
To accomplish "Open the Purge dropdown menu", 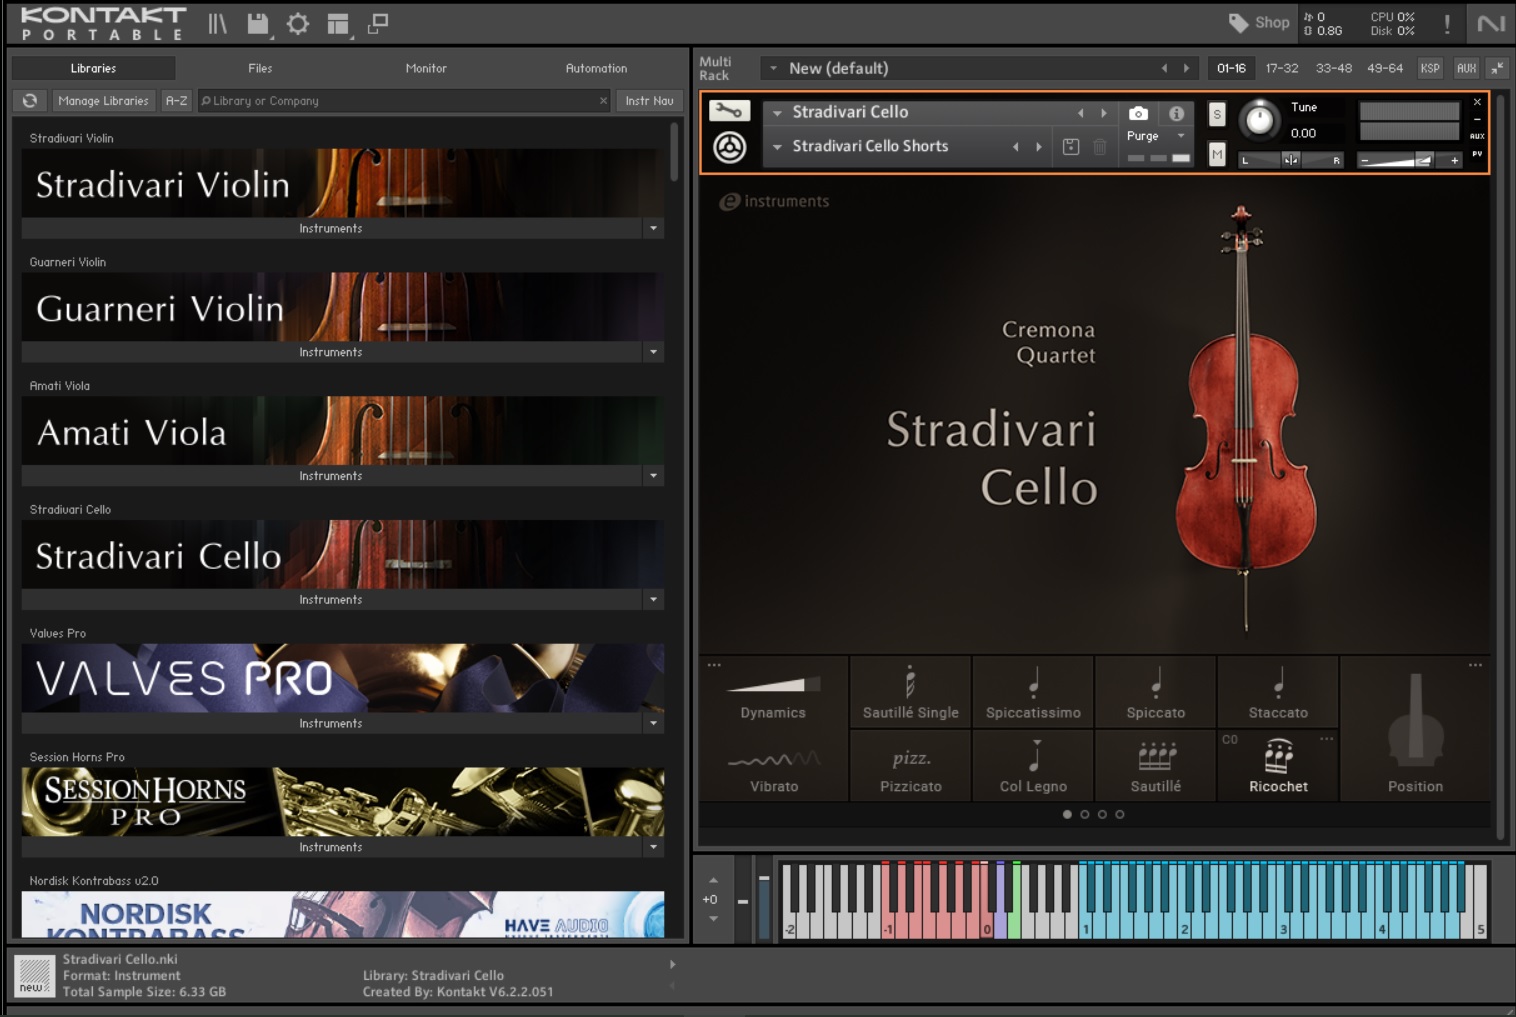I will [x=1155, y=137].
